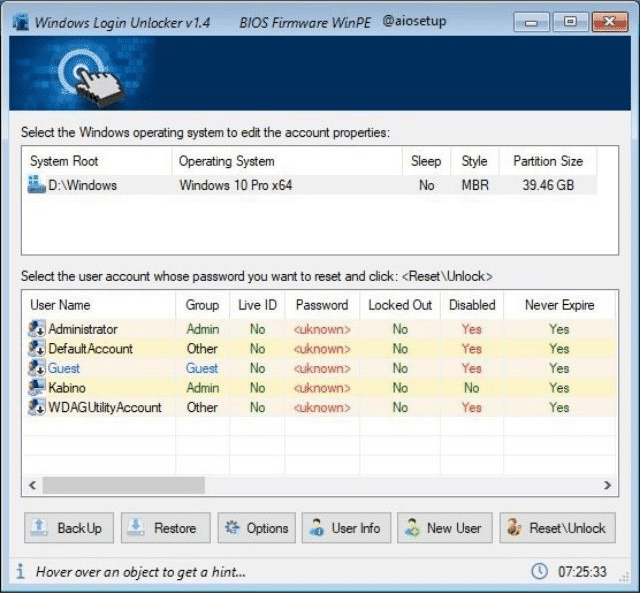Click the WDAGUtilityAccount user icon
Screen dimensions: 640x593
(37, 407)
